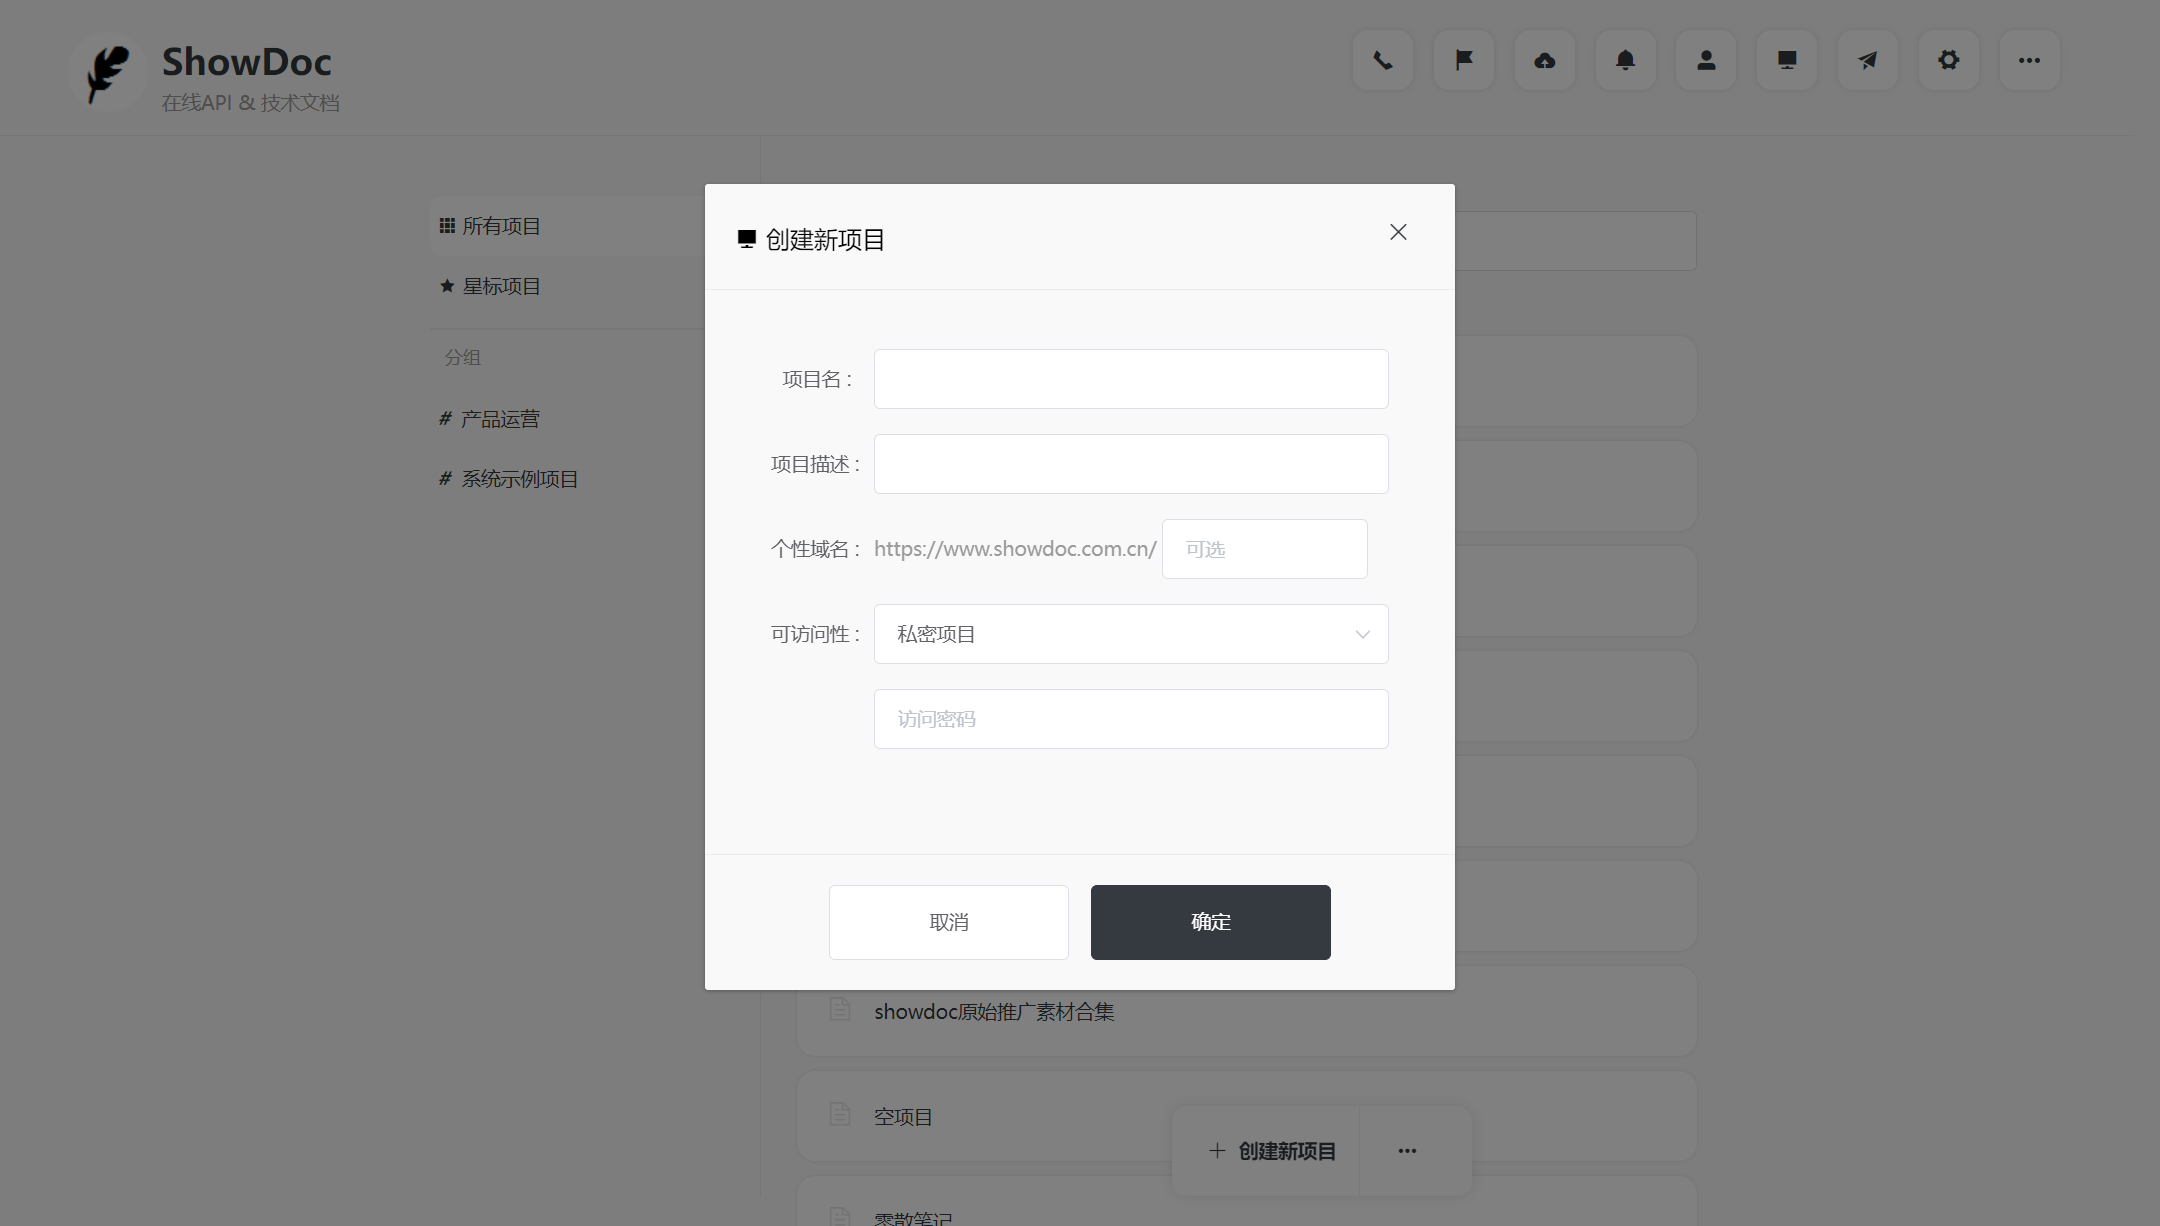Click the 访问密码 password field

[x=1130, y=719]
